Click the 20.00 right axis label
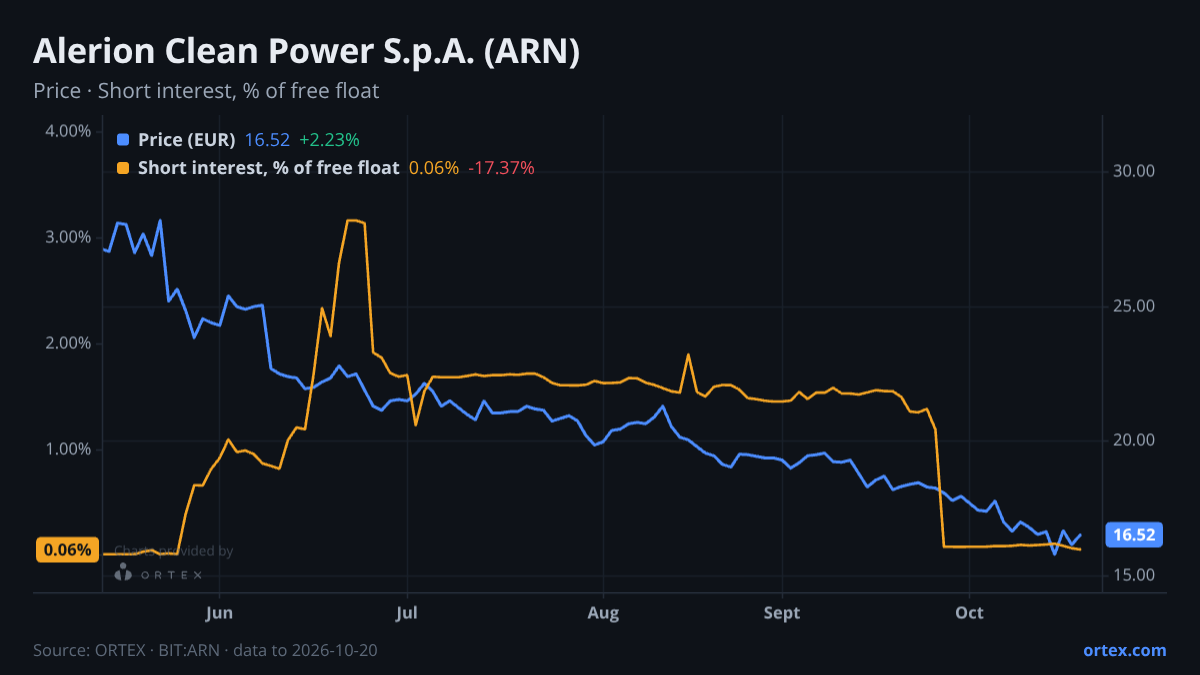Image resolution: width=1200 pixels, height=675 pixels. (1134, 440)
